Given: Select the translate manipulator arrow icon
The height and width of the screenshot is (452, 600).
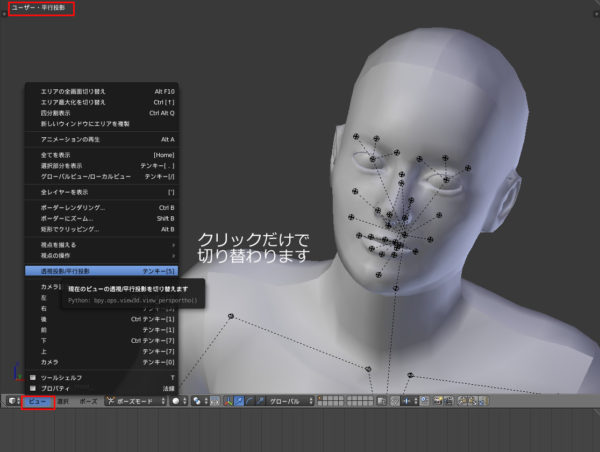Looking at the screenshot, I should pos(238,400).
